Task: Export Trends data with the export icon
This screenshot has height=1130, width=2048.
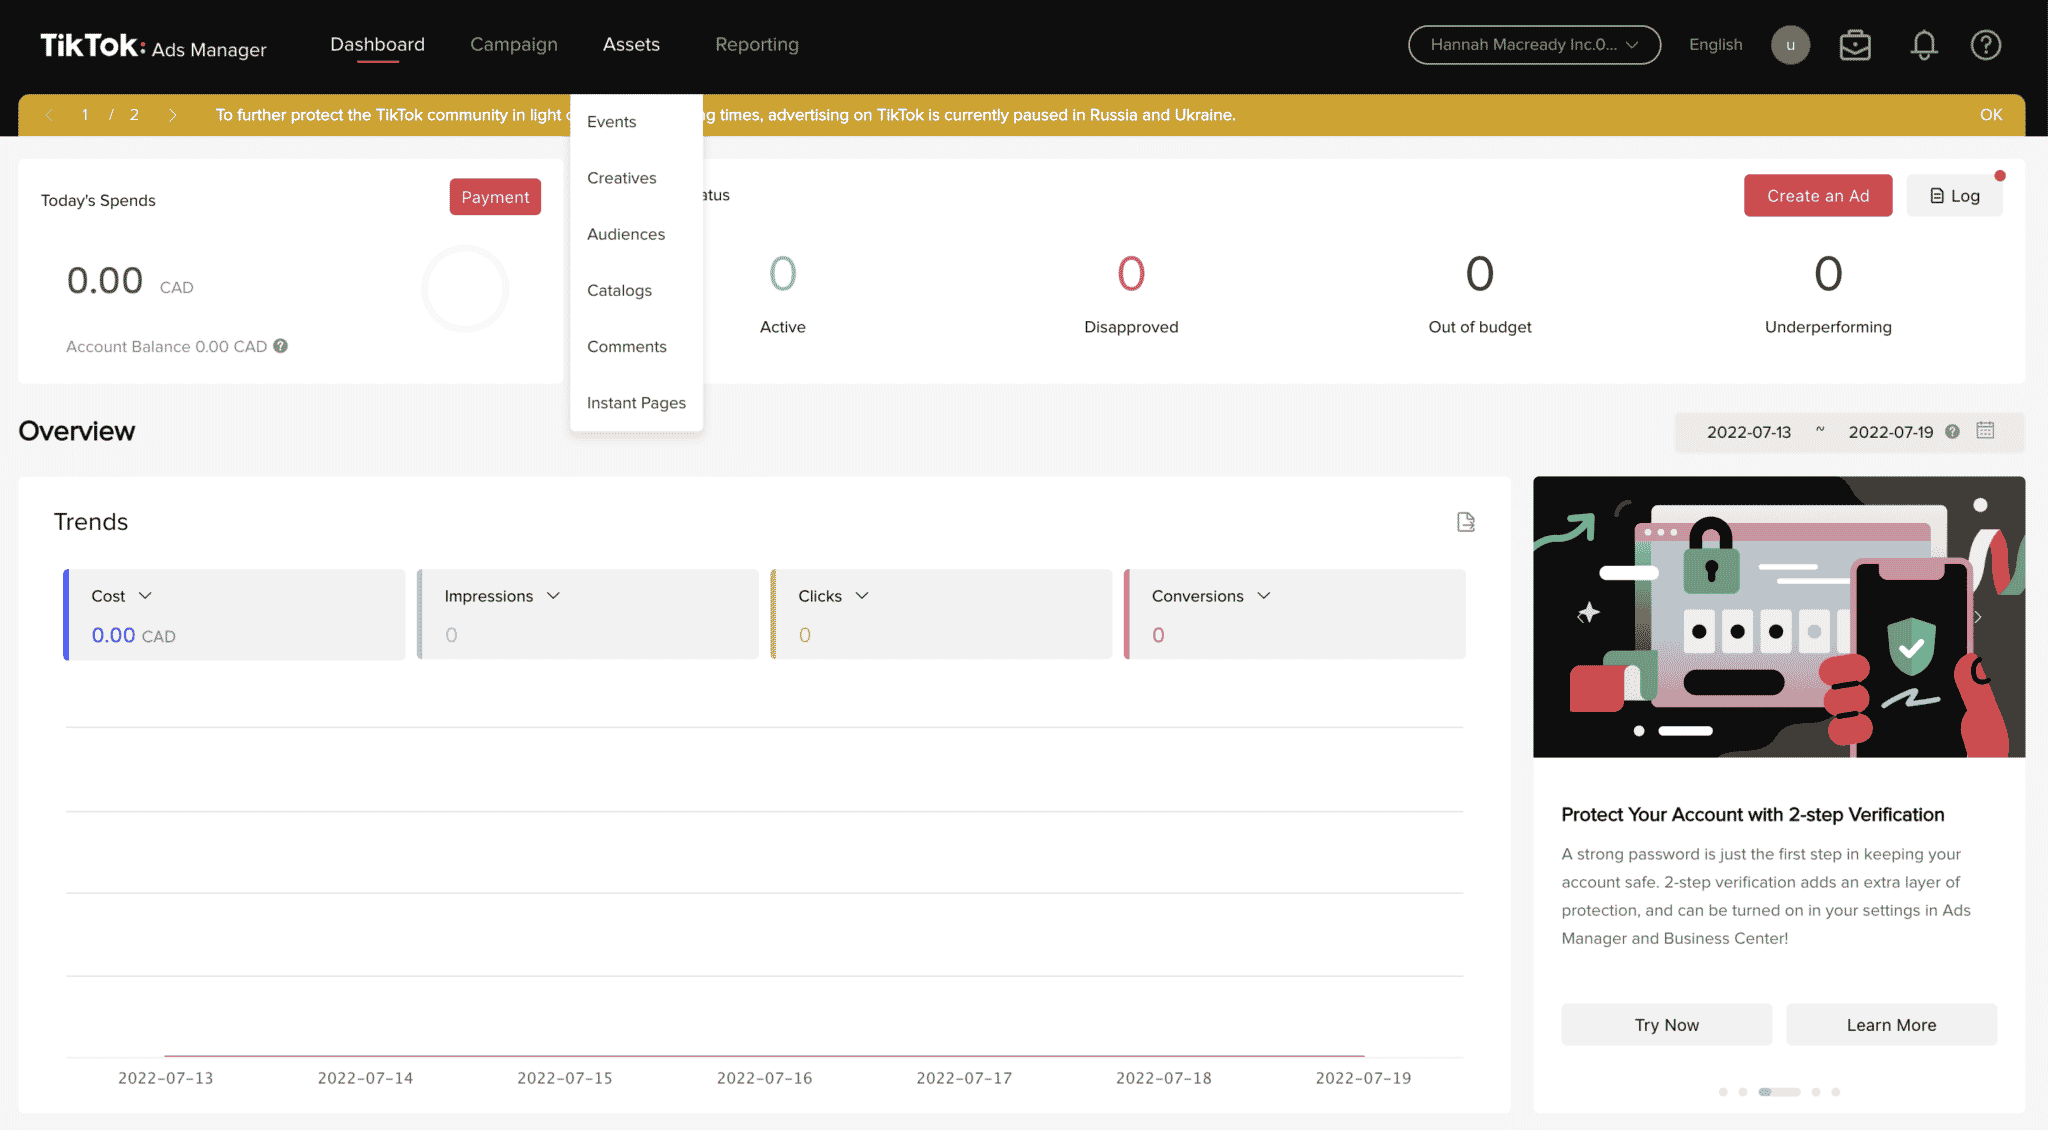Action: [x=1466, y=522]
